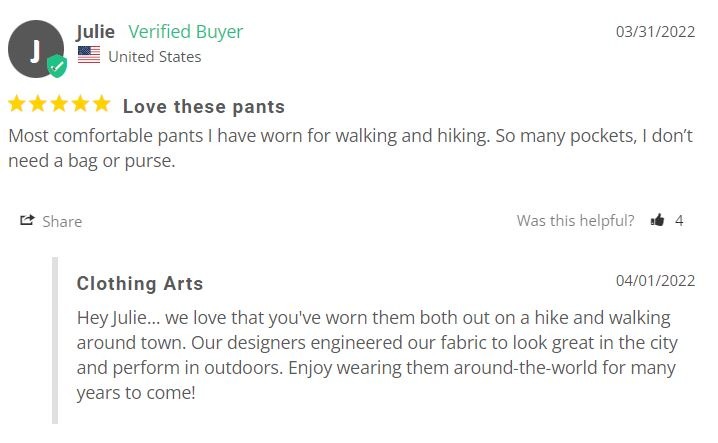Click the share arrow icon
718x443 pixels.
[x=27, y=220]
